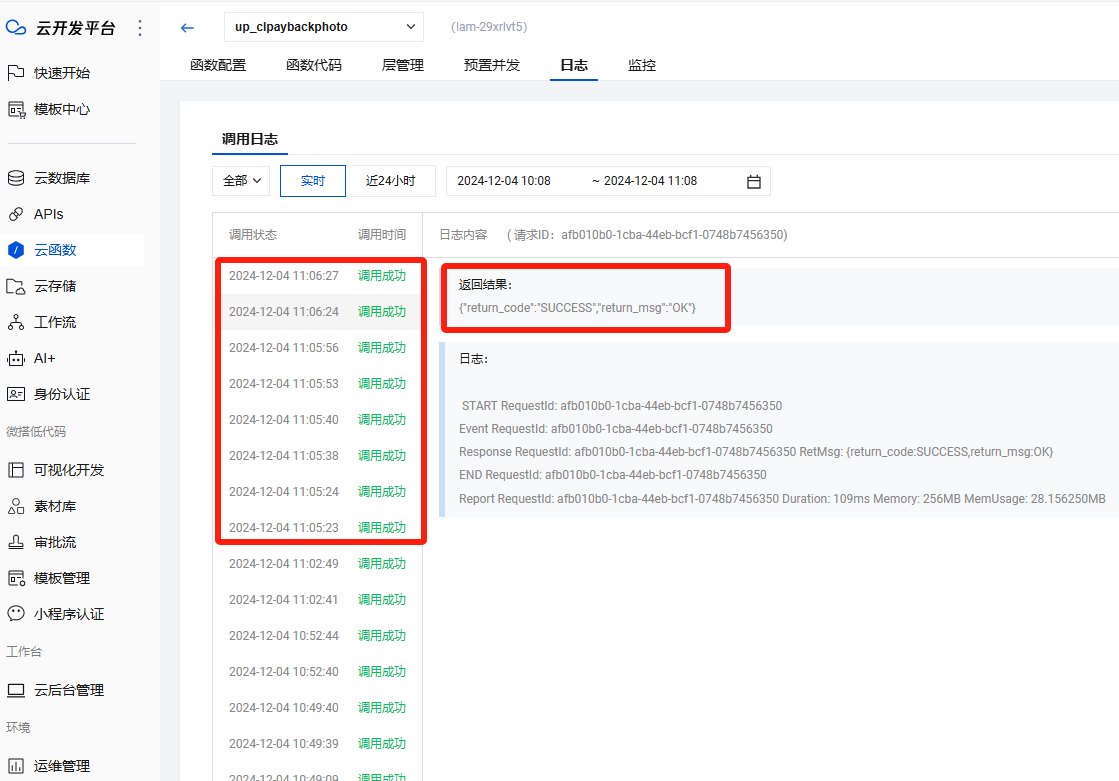Select the log entry at 11:05:24

pyautogui.click(x=318, y=491)
